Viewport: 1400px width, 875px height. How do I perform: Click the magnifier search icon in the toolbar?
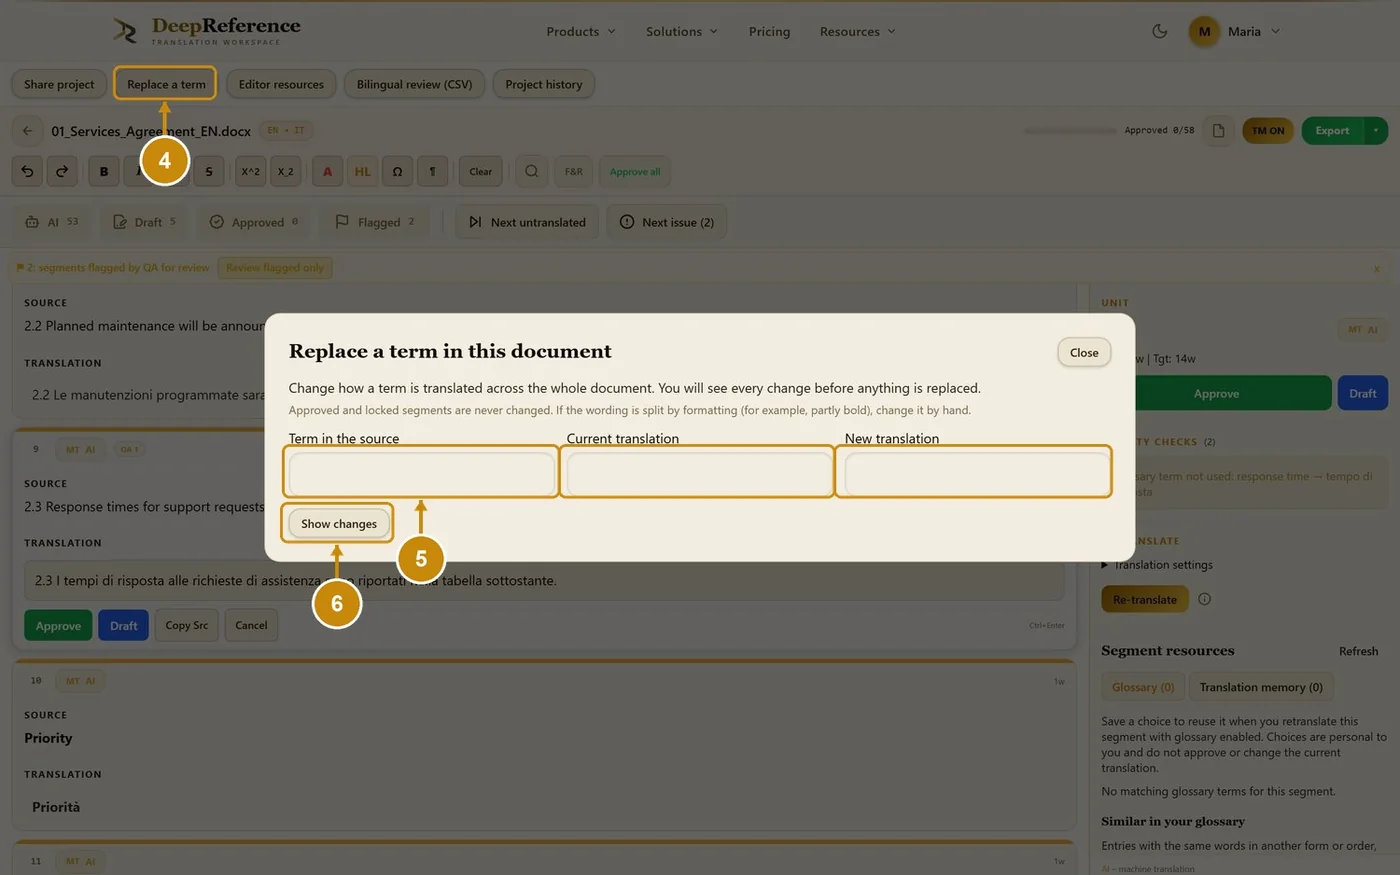tap(532, 171)
